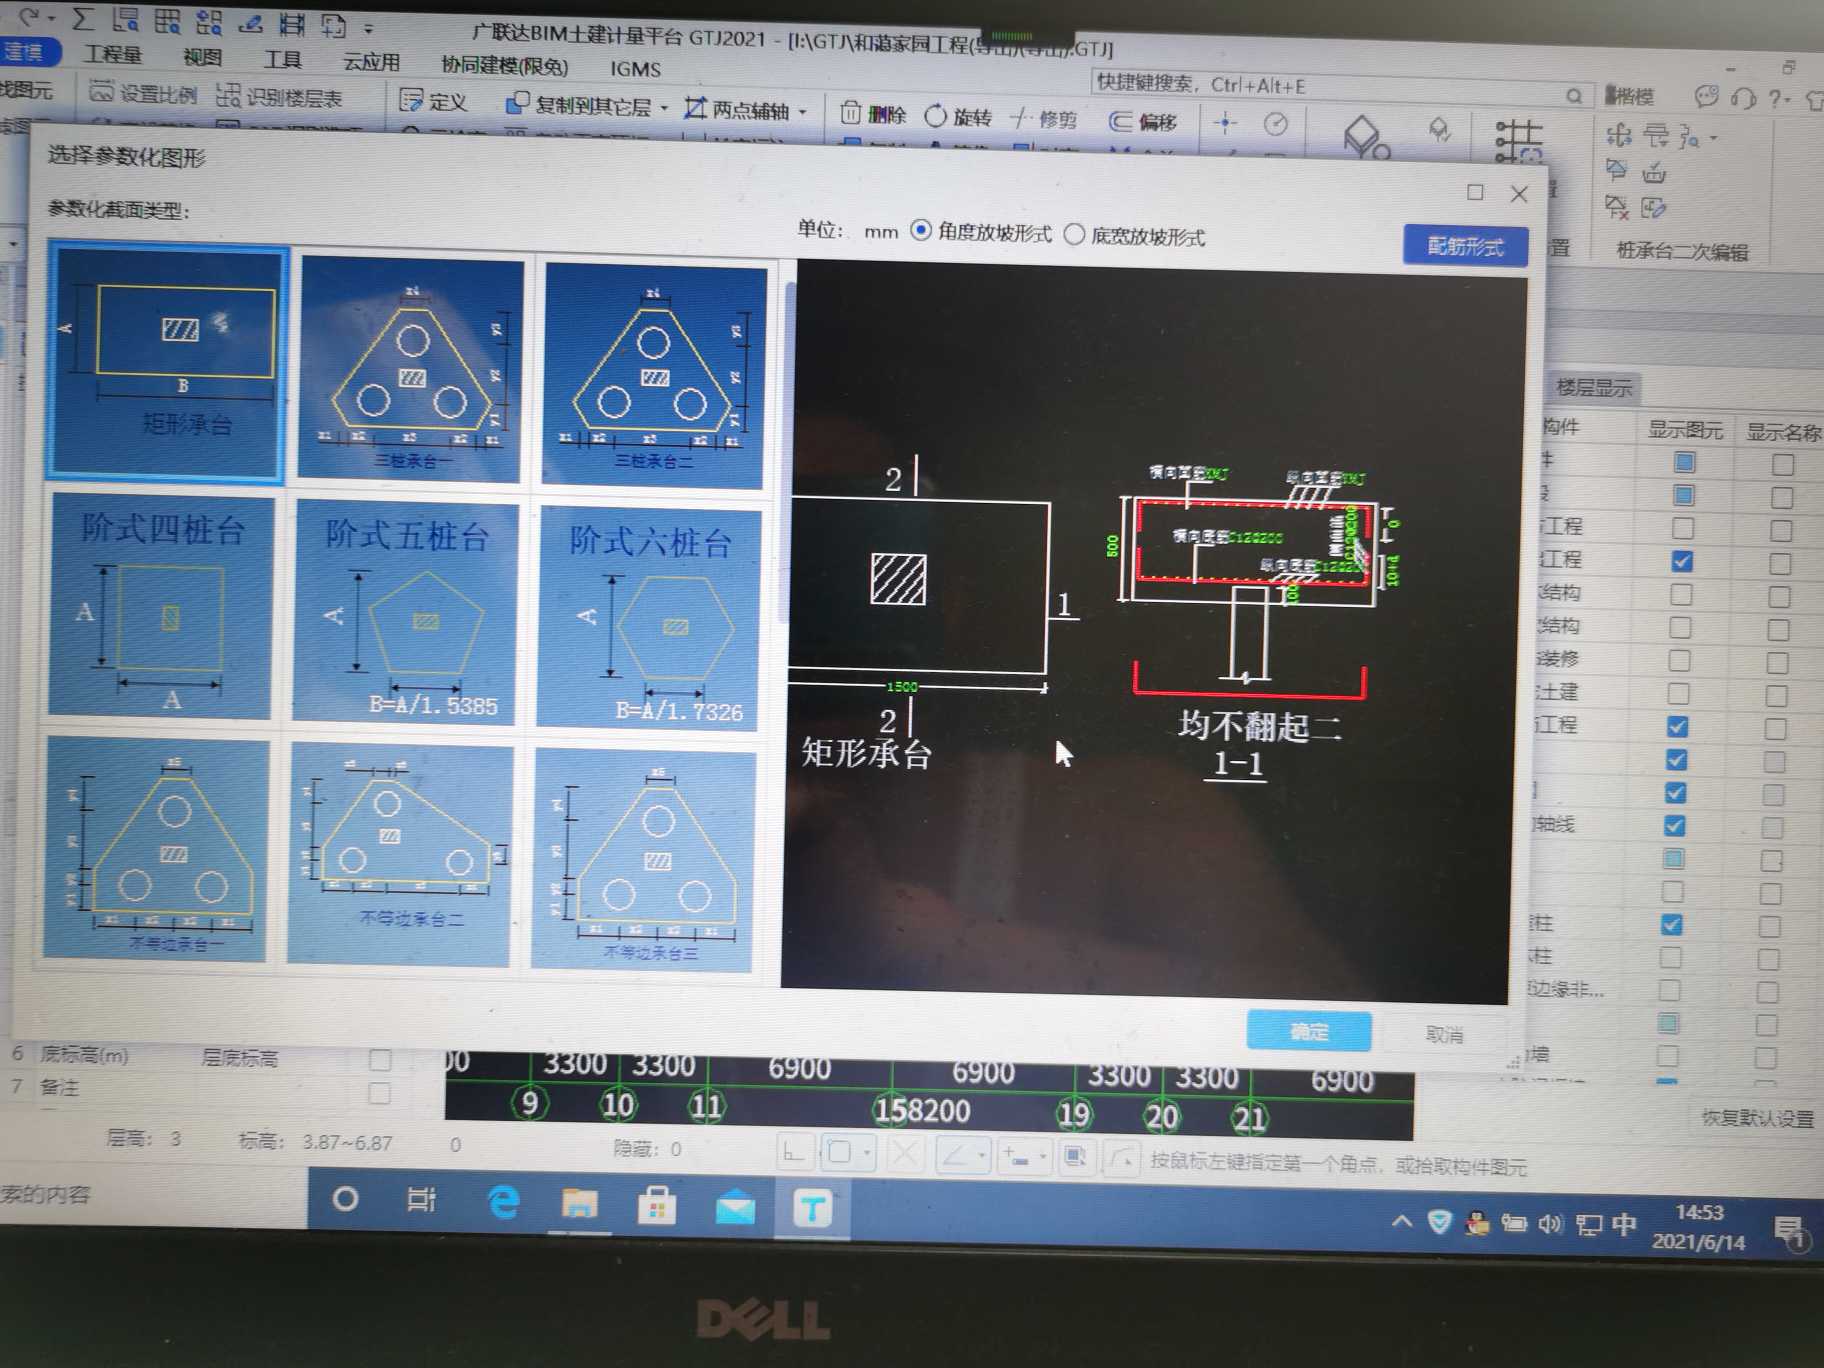
Task: Click the headset support icon
Action: [x=1743, y=97]
